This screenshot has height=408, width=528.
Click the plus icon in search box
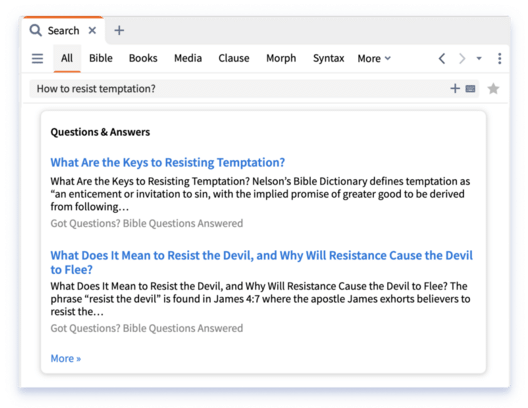click(455, 89)
